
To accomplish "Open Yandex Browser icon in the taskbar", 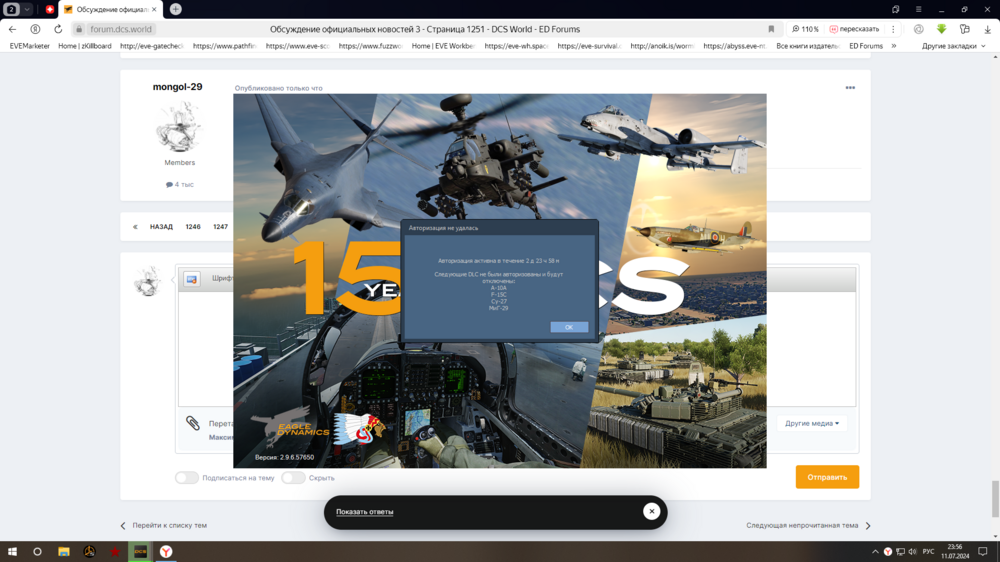I will pyautogui.click(x=166, y=551).
